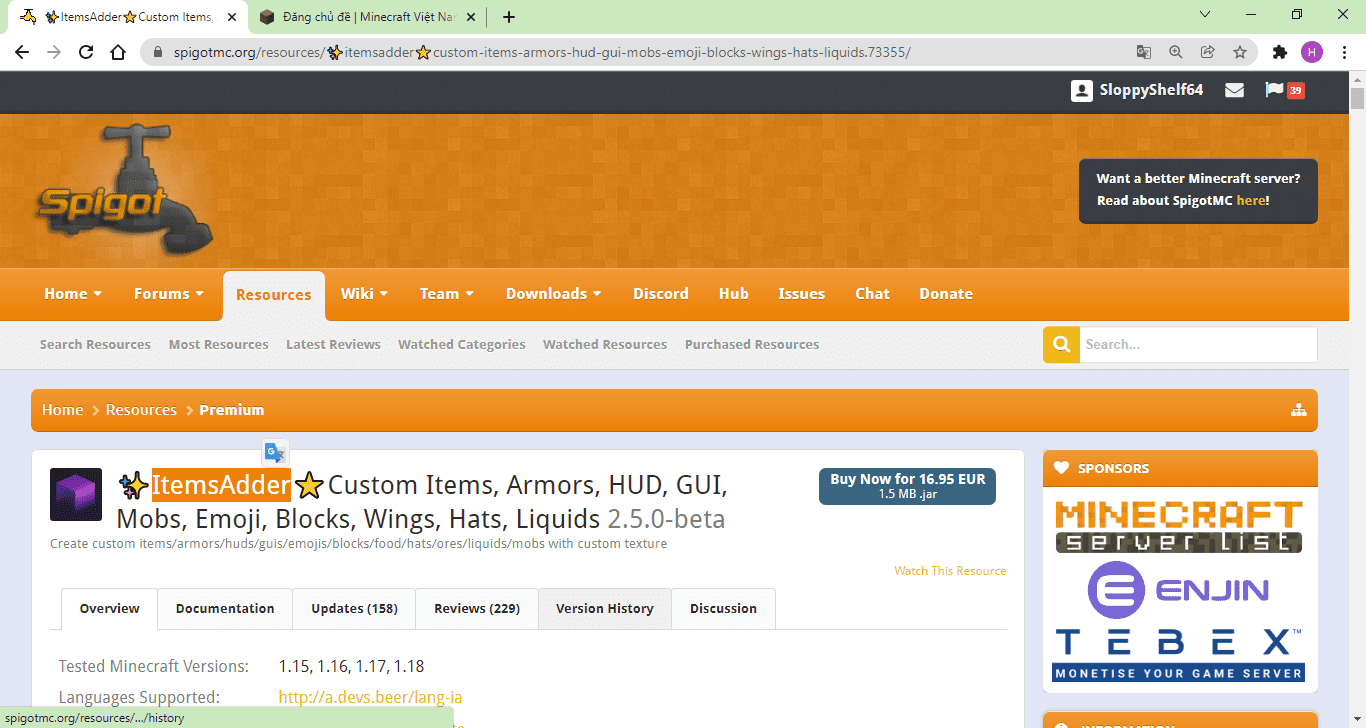Open the a.devs.beer/lang-ia link
Image resolution: width=1366 pixels, height=728 pixels.
[370, 697]
